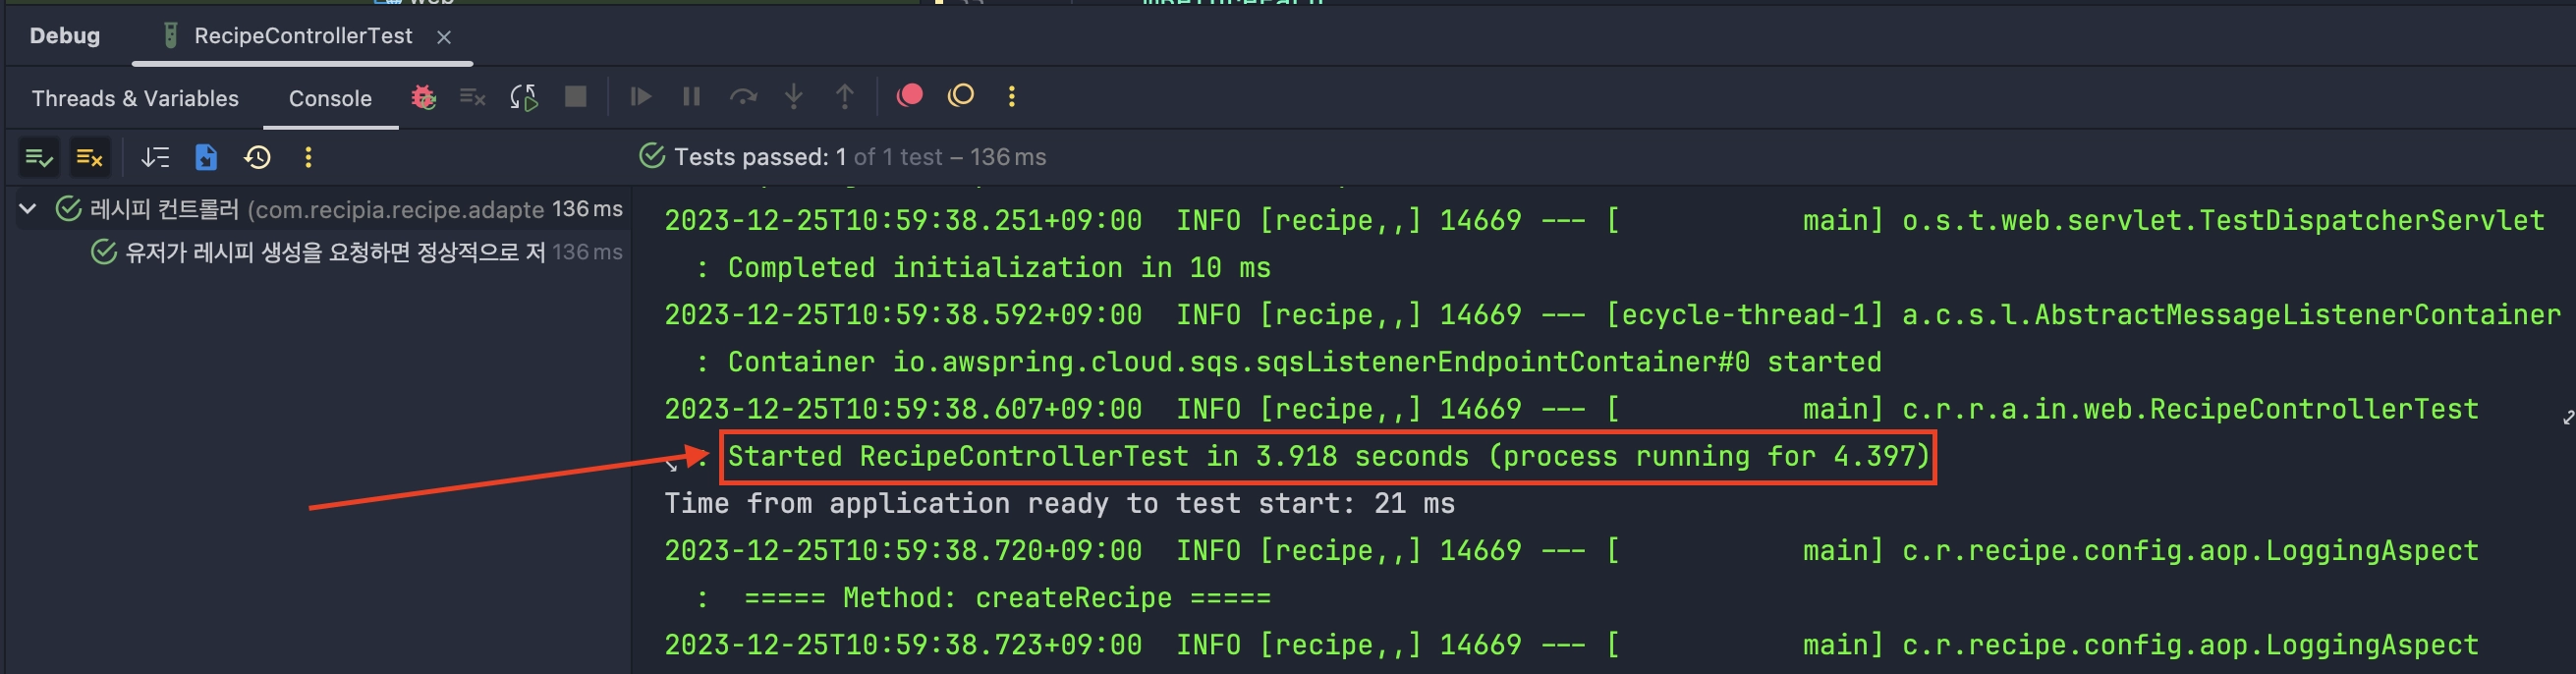Image resolution: width=2576 pixels, height=674 pixels.
Task: Pause the program
Action: pos(691,97)
